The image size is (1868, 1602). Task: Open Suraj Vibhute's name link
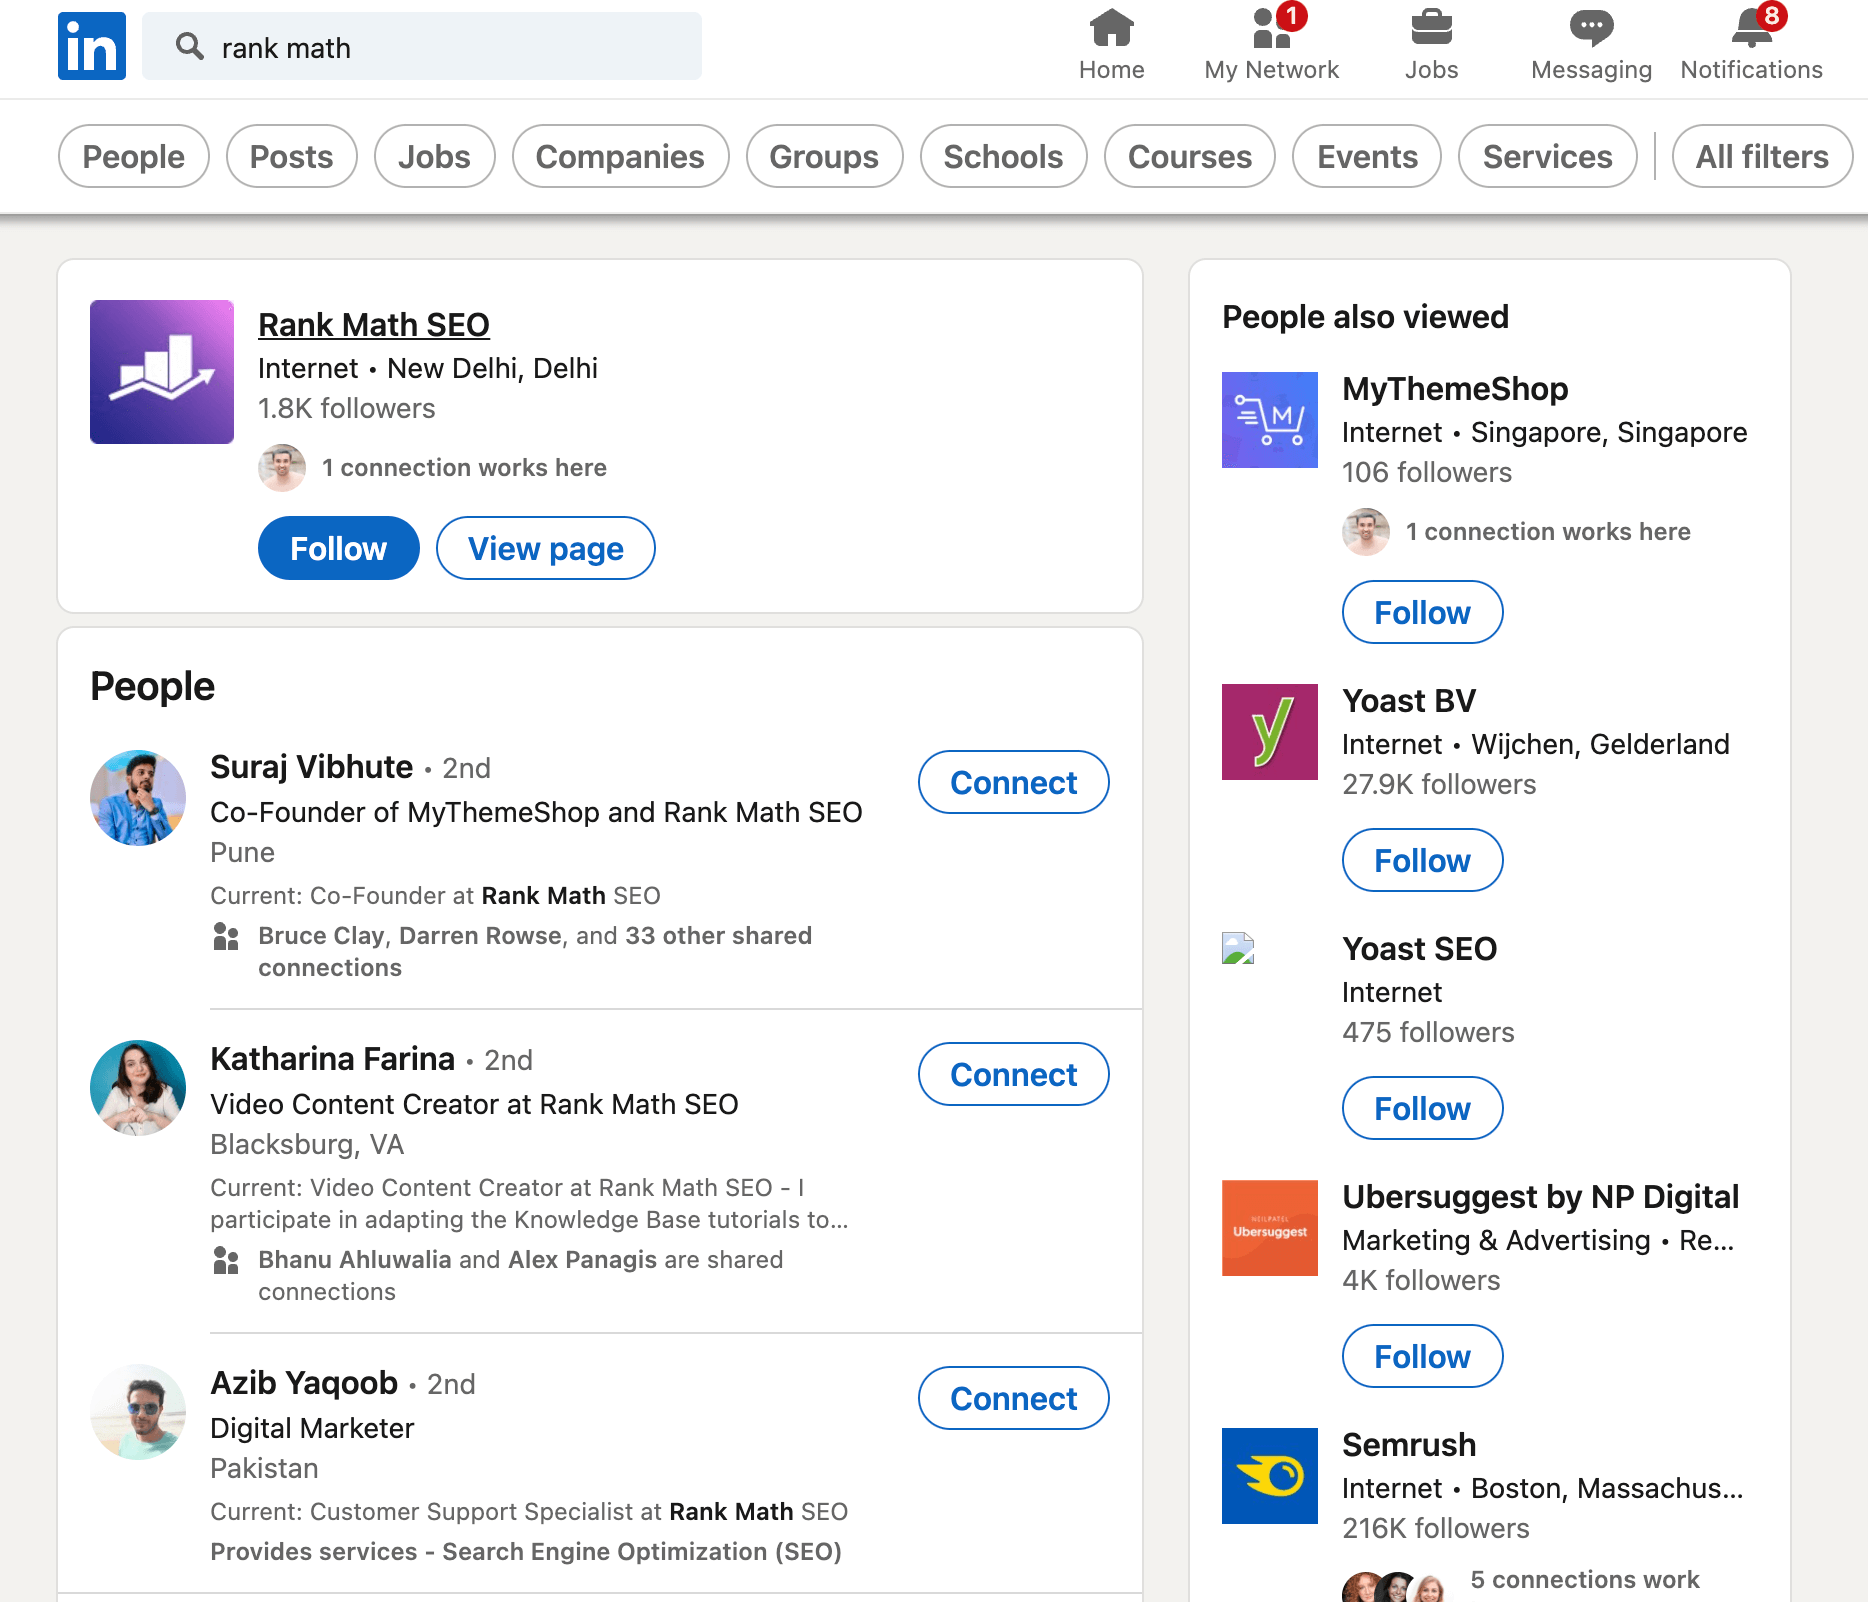click(312, 767)
